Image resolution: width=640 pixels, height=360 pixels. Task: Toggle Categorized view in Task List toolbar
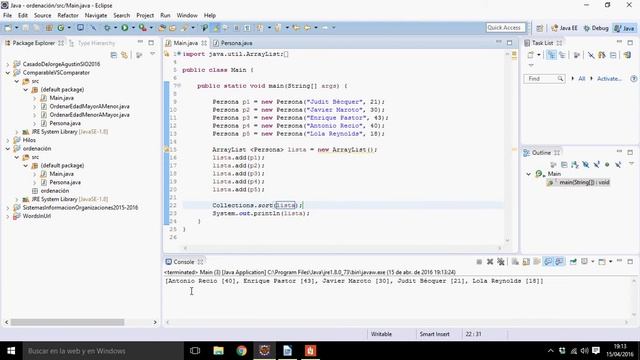tap(551, 55)
